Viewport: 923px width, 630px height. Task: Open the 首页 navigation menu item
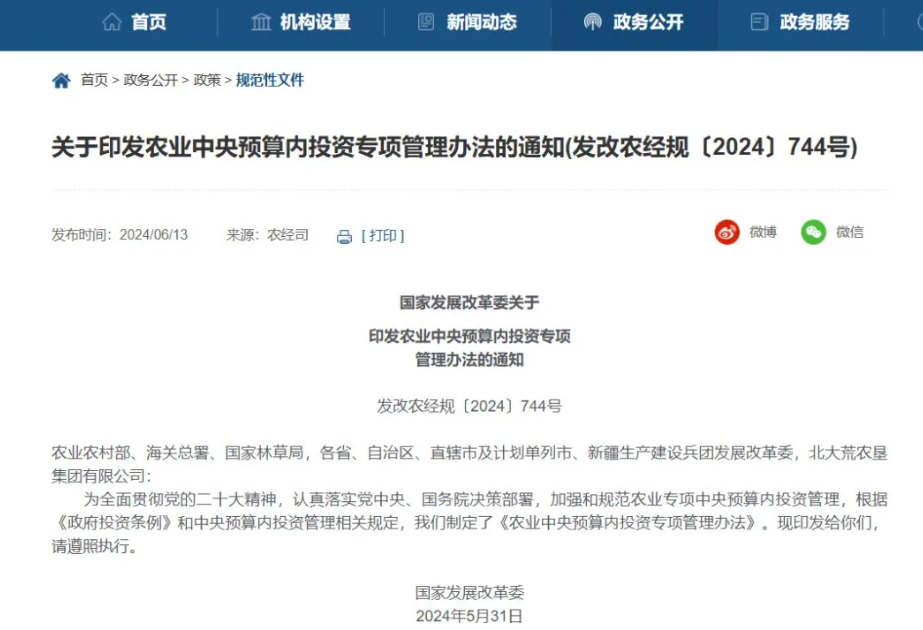coord(134,22)
